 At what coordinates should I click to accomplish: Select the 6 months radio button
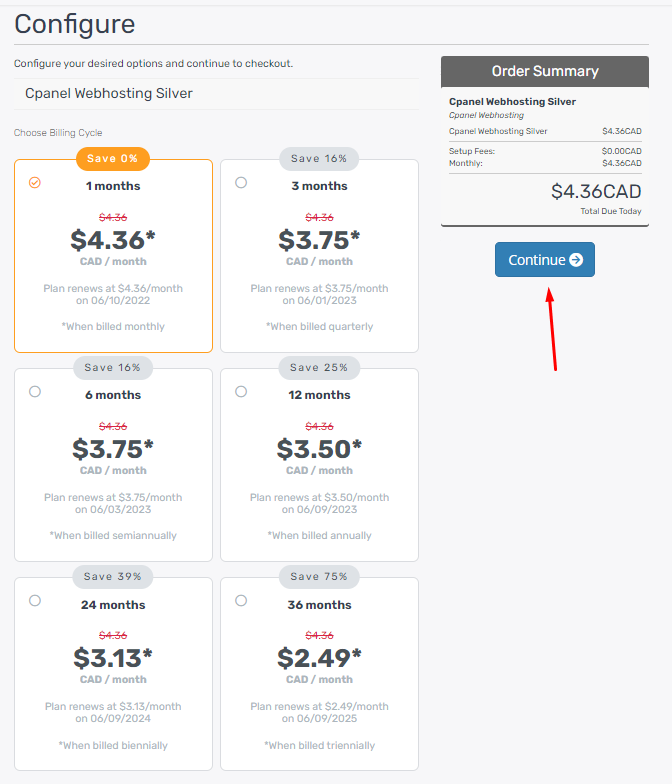[34, 392]
